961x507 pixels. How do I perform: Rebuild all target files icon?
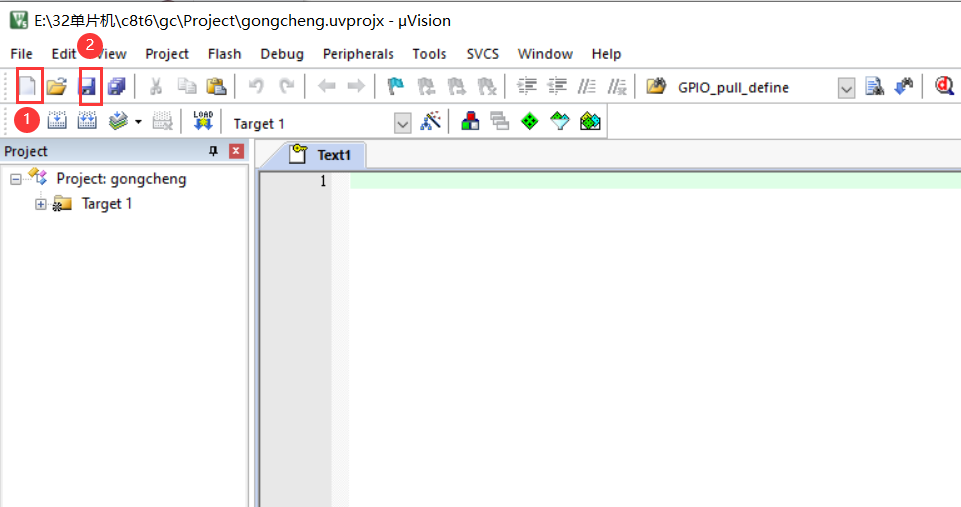(87, 121)
